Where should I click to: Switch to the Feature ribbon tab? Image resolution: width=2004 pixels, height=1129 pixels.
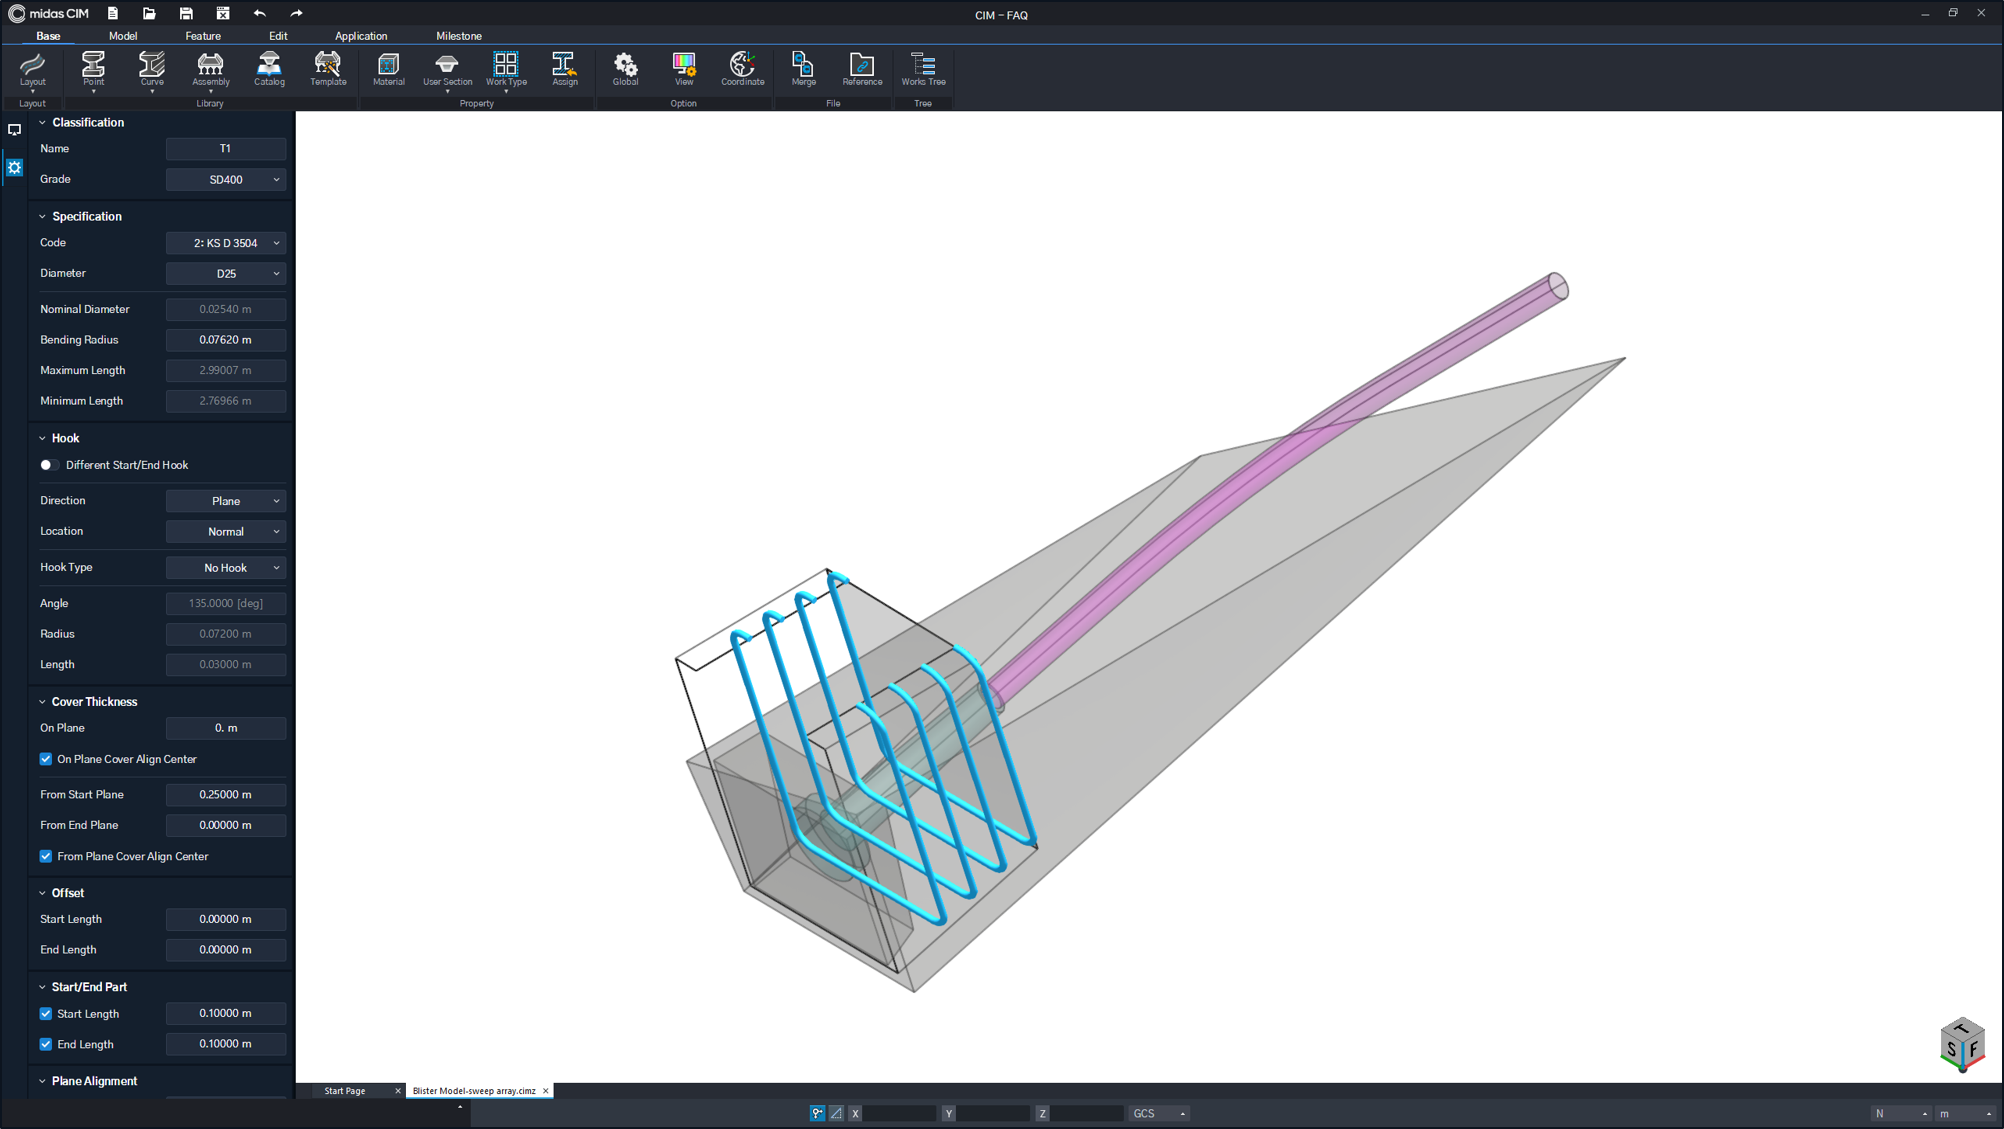203,36
